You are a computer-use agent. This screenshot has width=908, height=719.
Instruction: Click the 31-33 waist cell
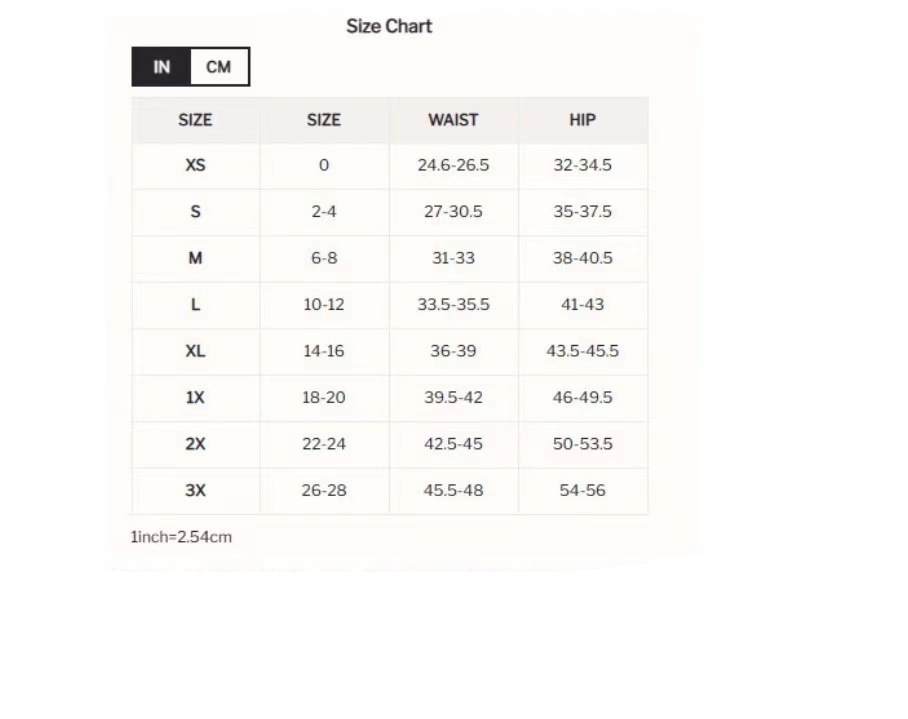tap(453, 258)
